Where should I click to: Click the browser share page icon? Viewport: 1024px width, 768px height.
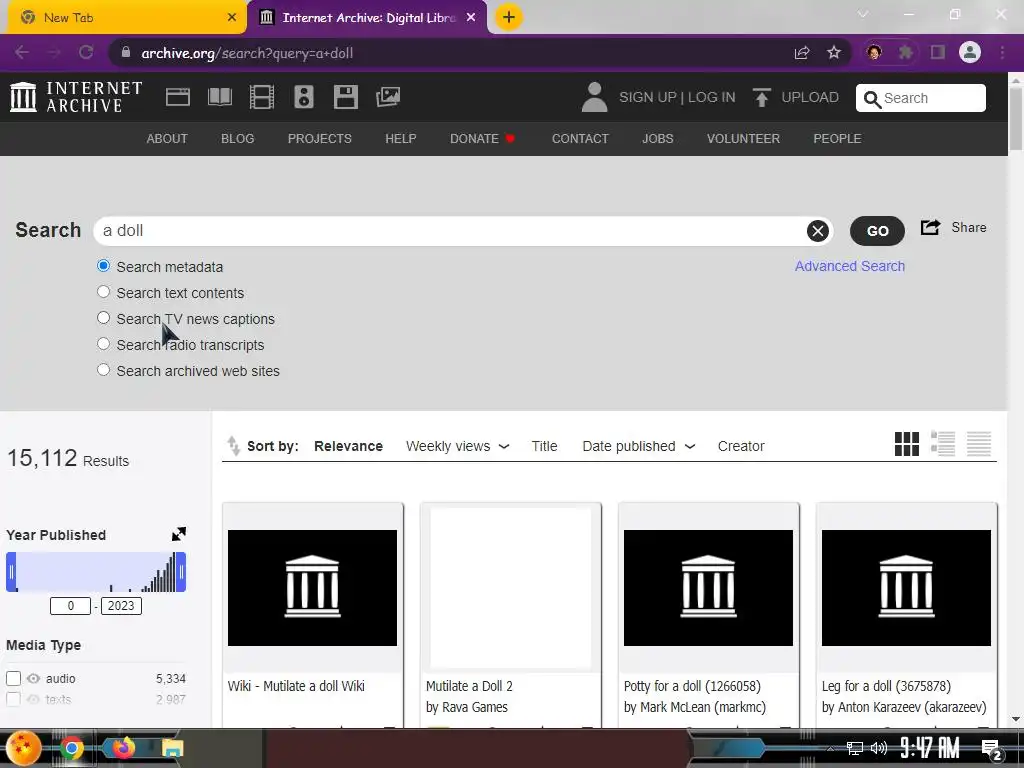point(802,53)
